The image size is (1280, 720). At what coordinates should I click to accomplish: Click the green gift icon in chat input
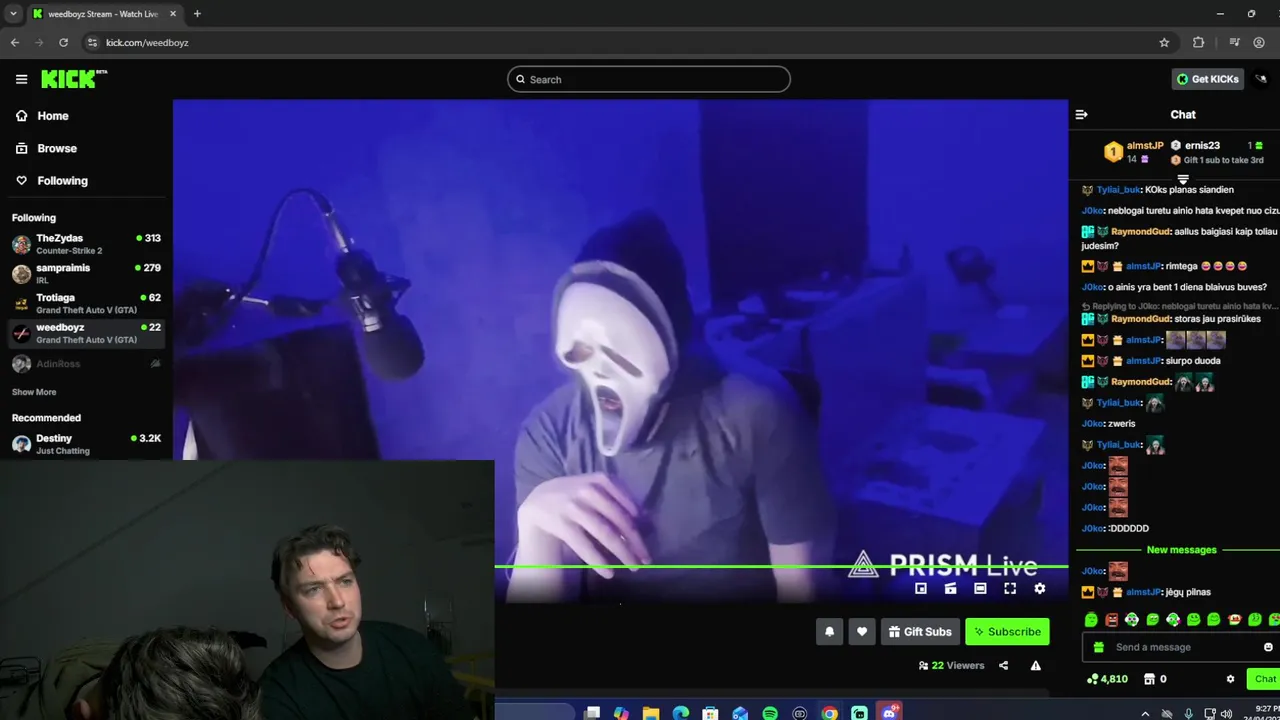tap(1099, 647)
